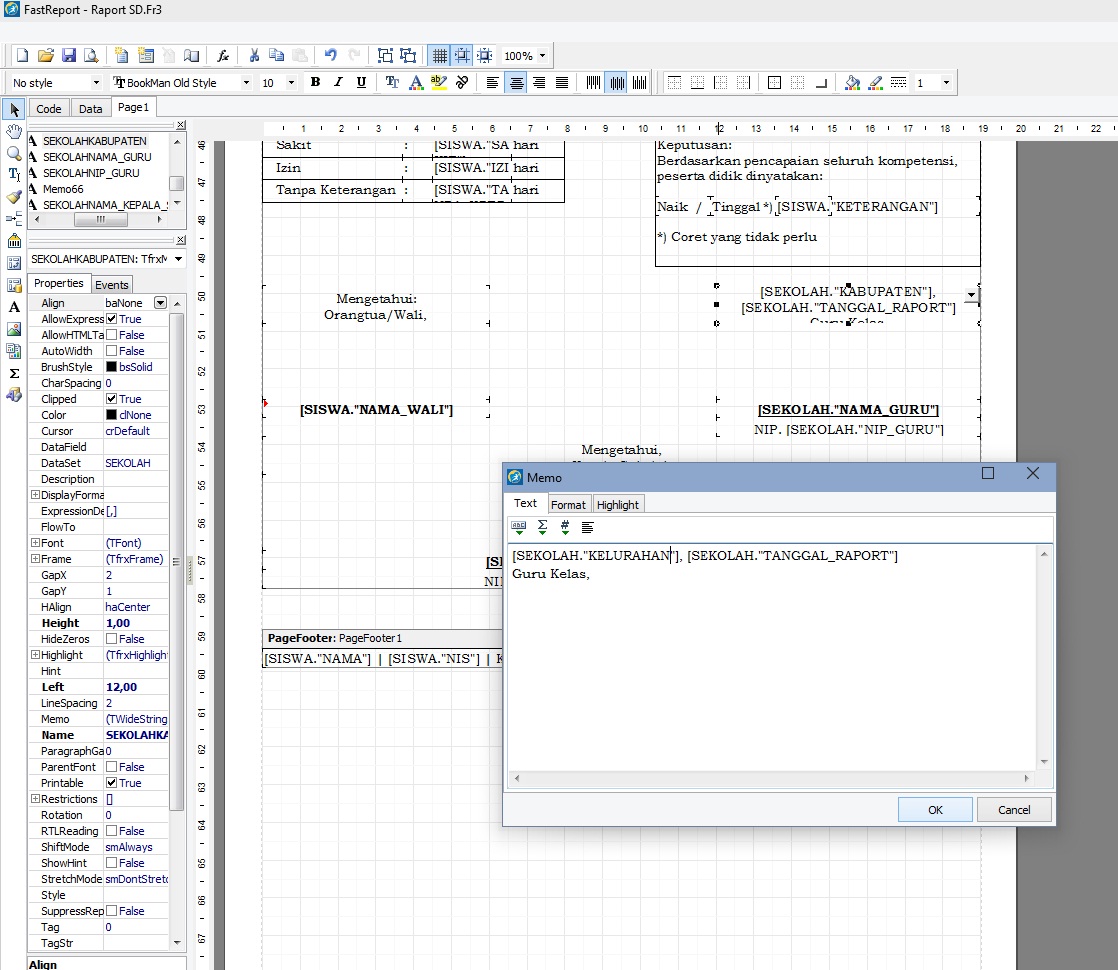Click the black Color property swatch
The image size is (1118, 970).
(x=112, y=415)
